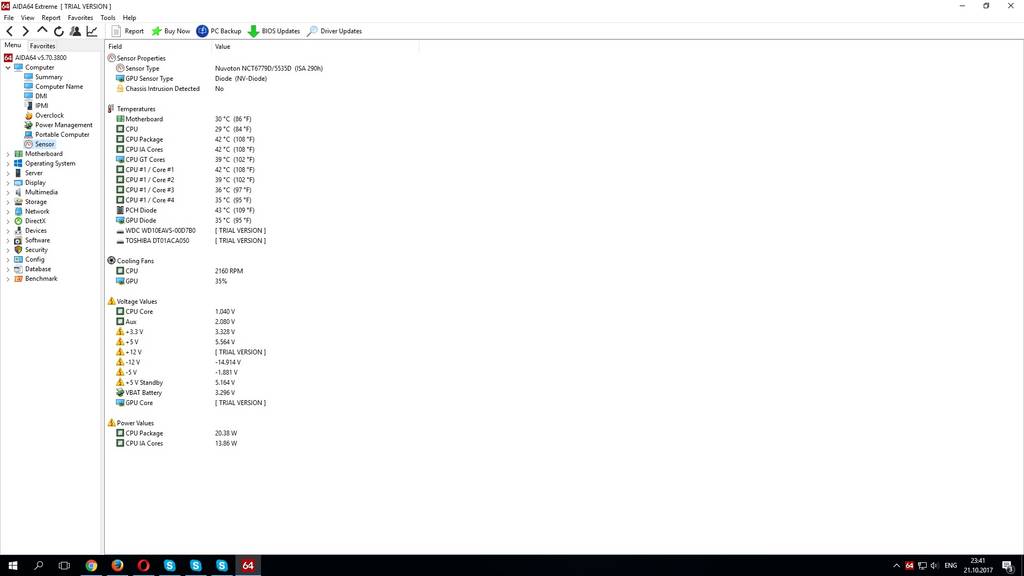Open taskbar search
This screenshot has height=576, width=1024.
coord(39,566)
